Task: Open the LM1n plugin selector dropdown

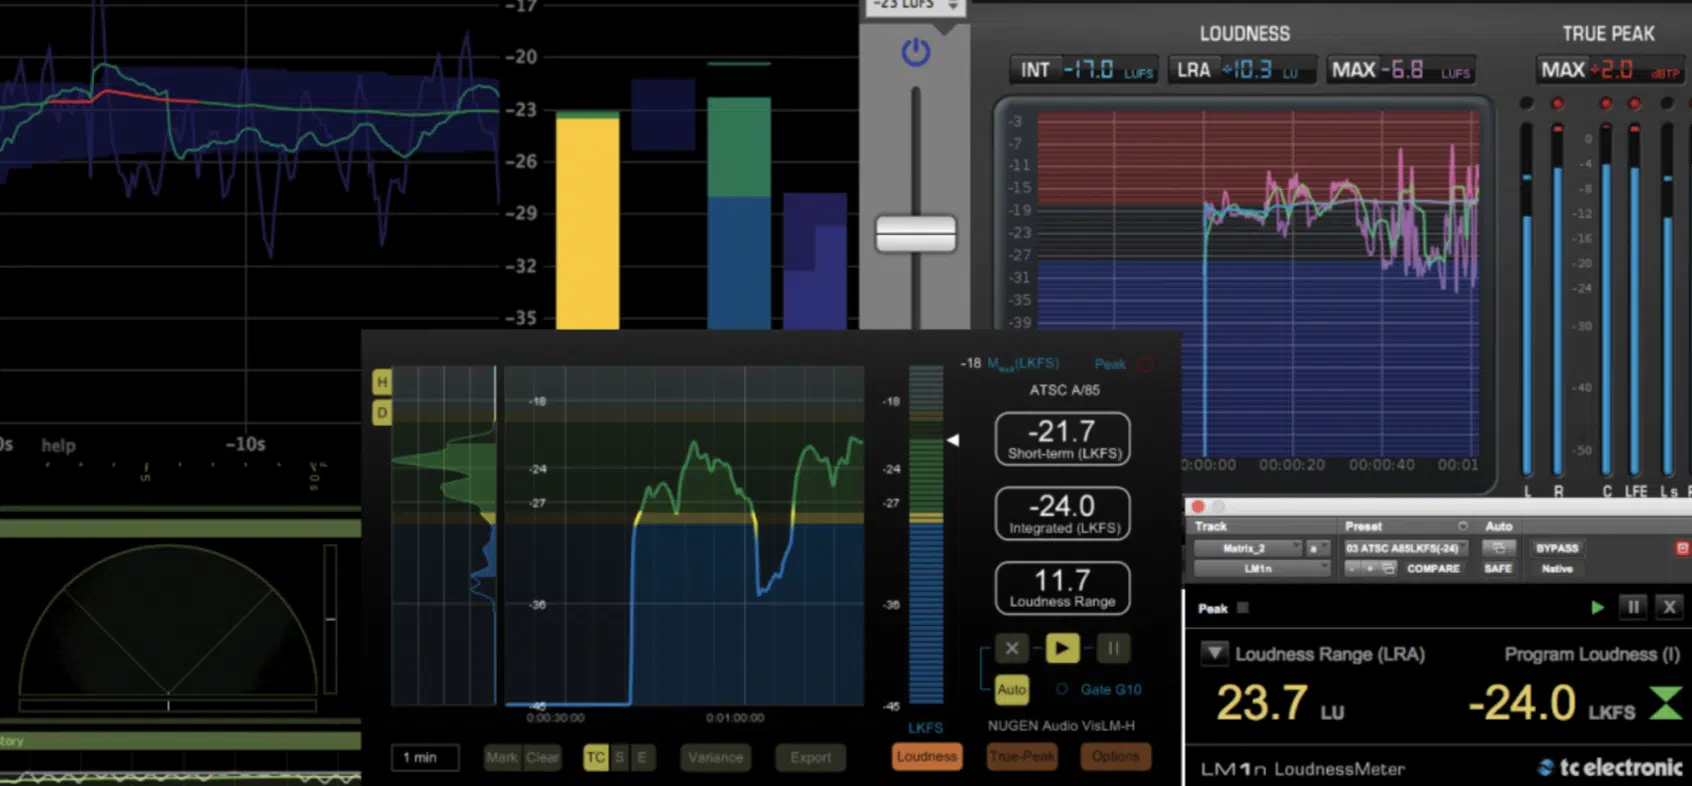Action: pos(1262,568)
